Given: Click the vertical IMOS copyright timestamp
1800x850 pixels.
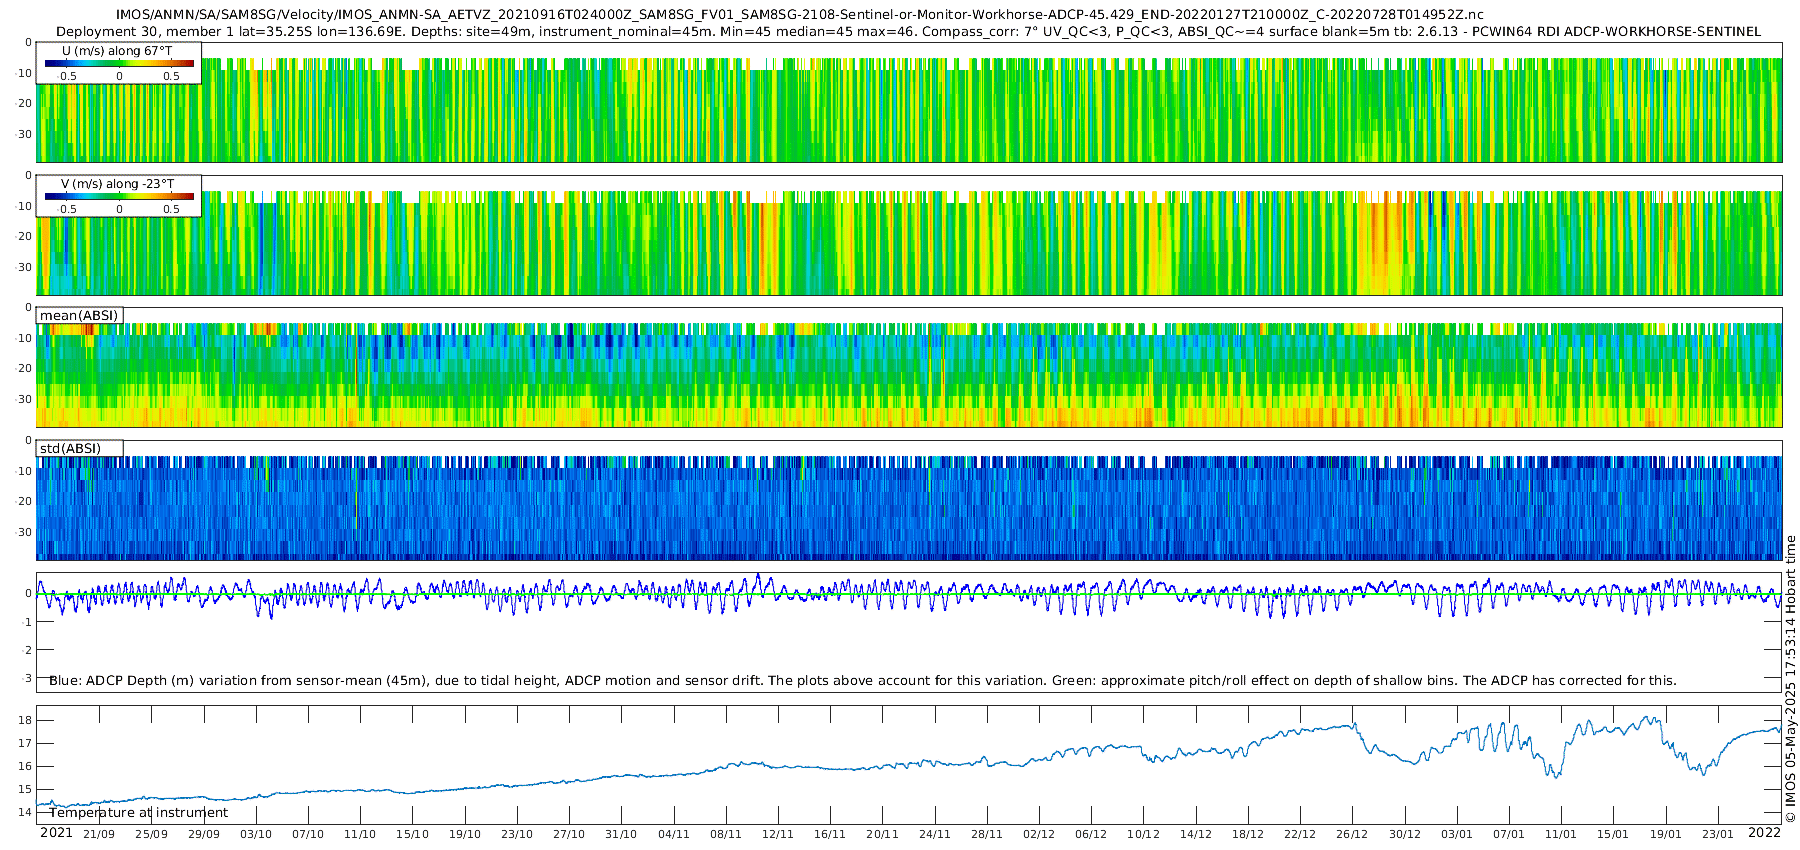Looking at the screenshot, I should (x=1790, y=680).
